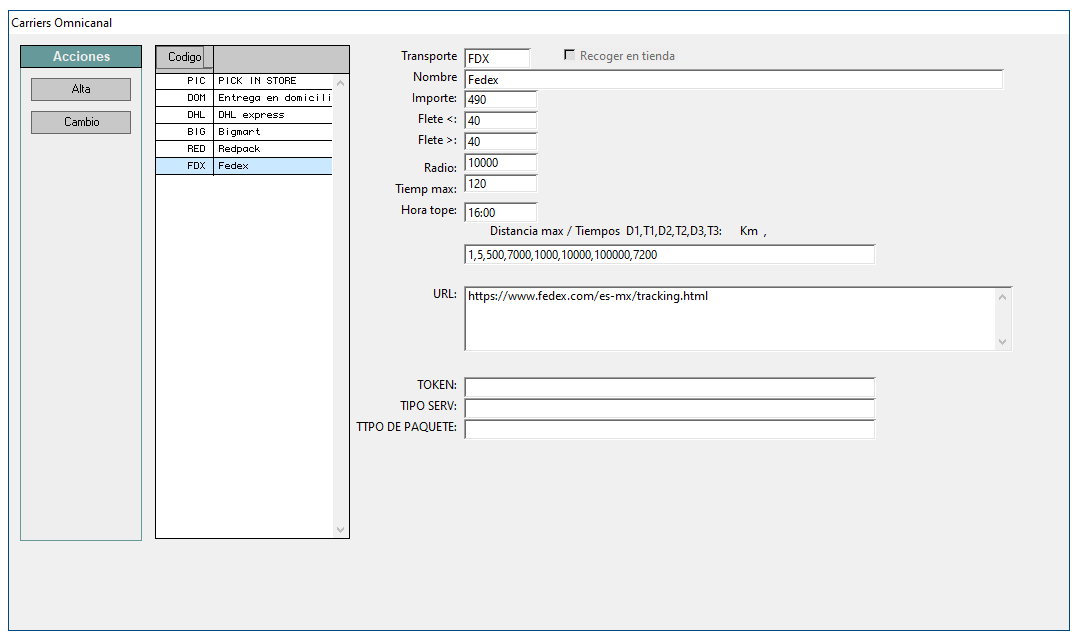Click the Importe field showing 490
The width and height of the screenshot is (1078, 638).
pyautogui.click(x=500, y=100)
